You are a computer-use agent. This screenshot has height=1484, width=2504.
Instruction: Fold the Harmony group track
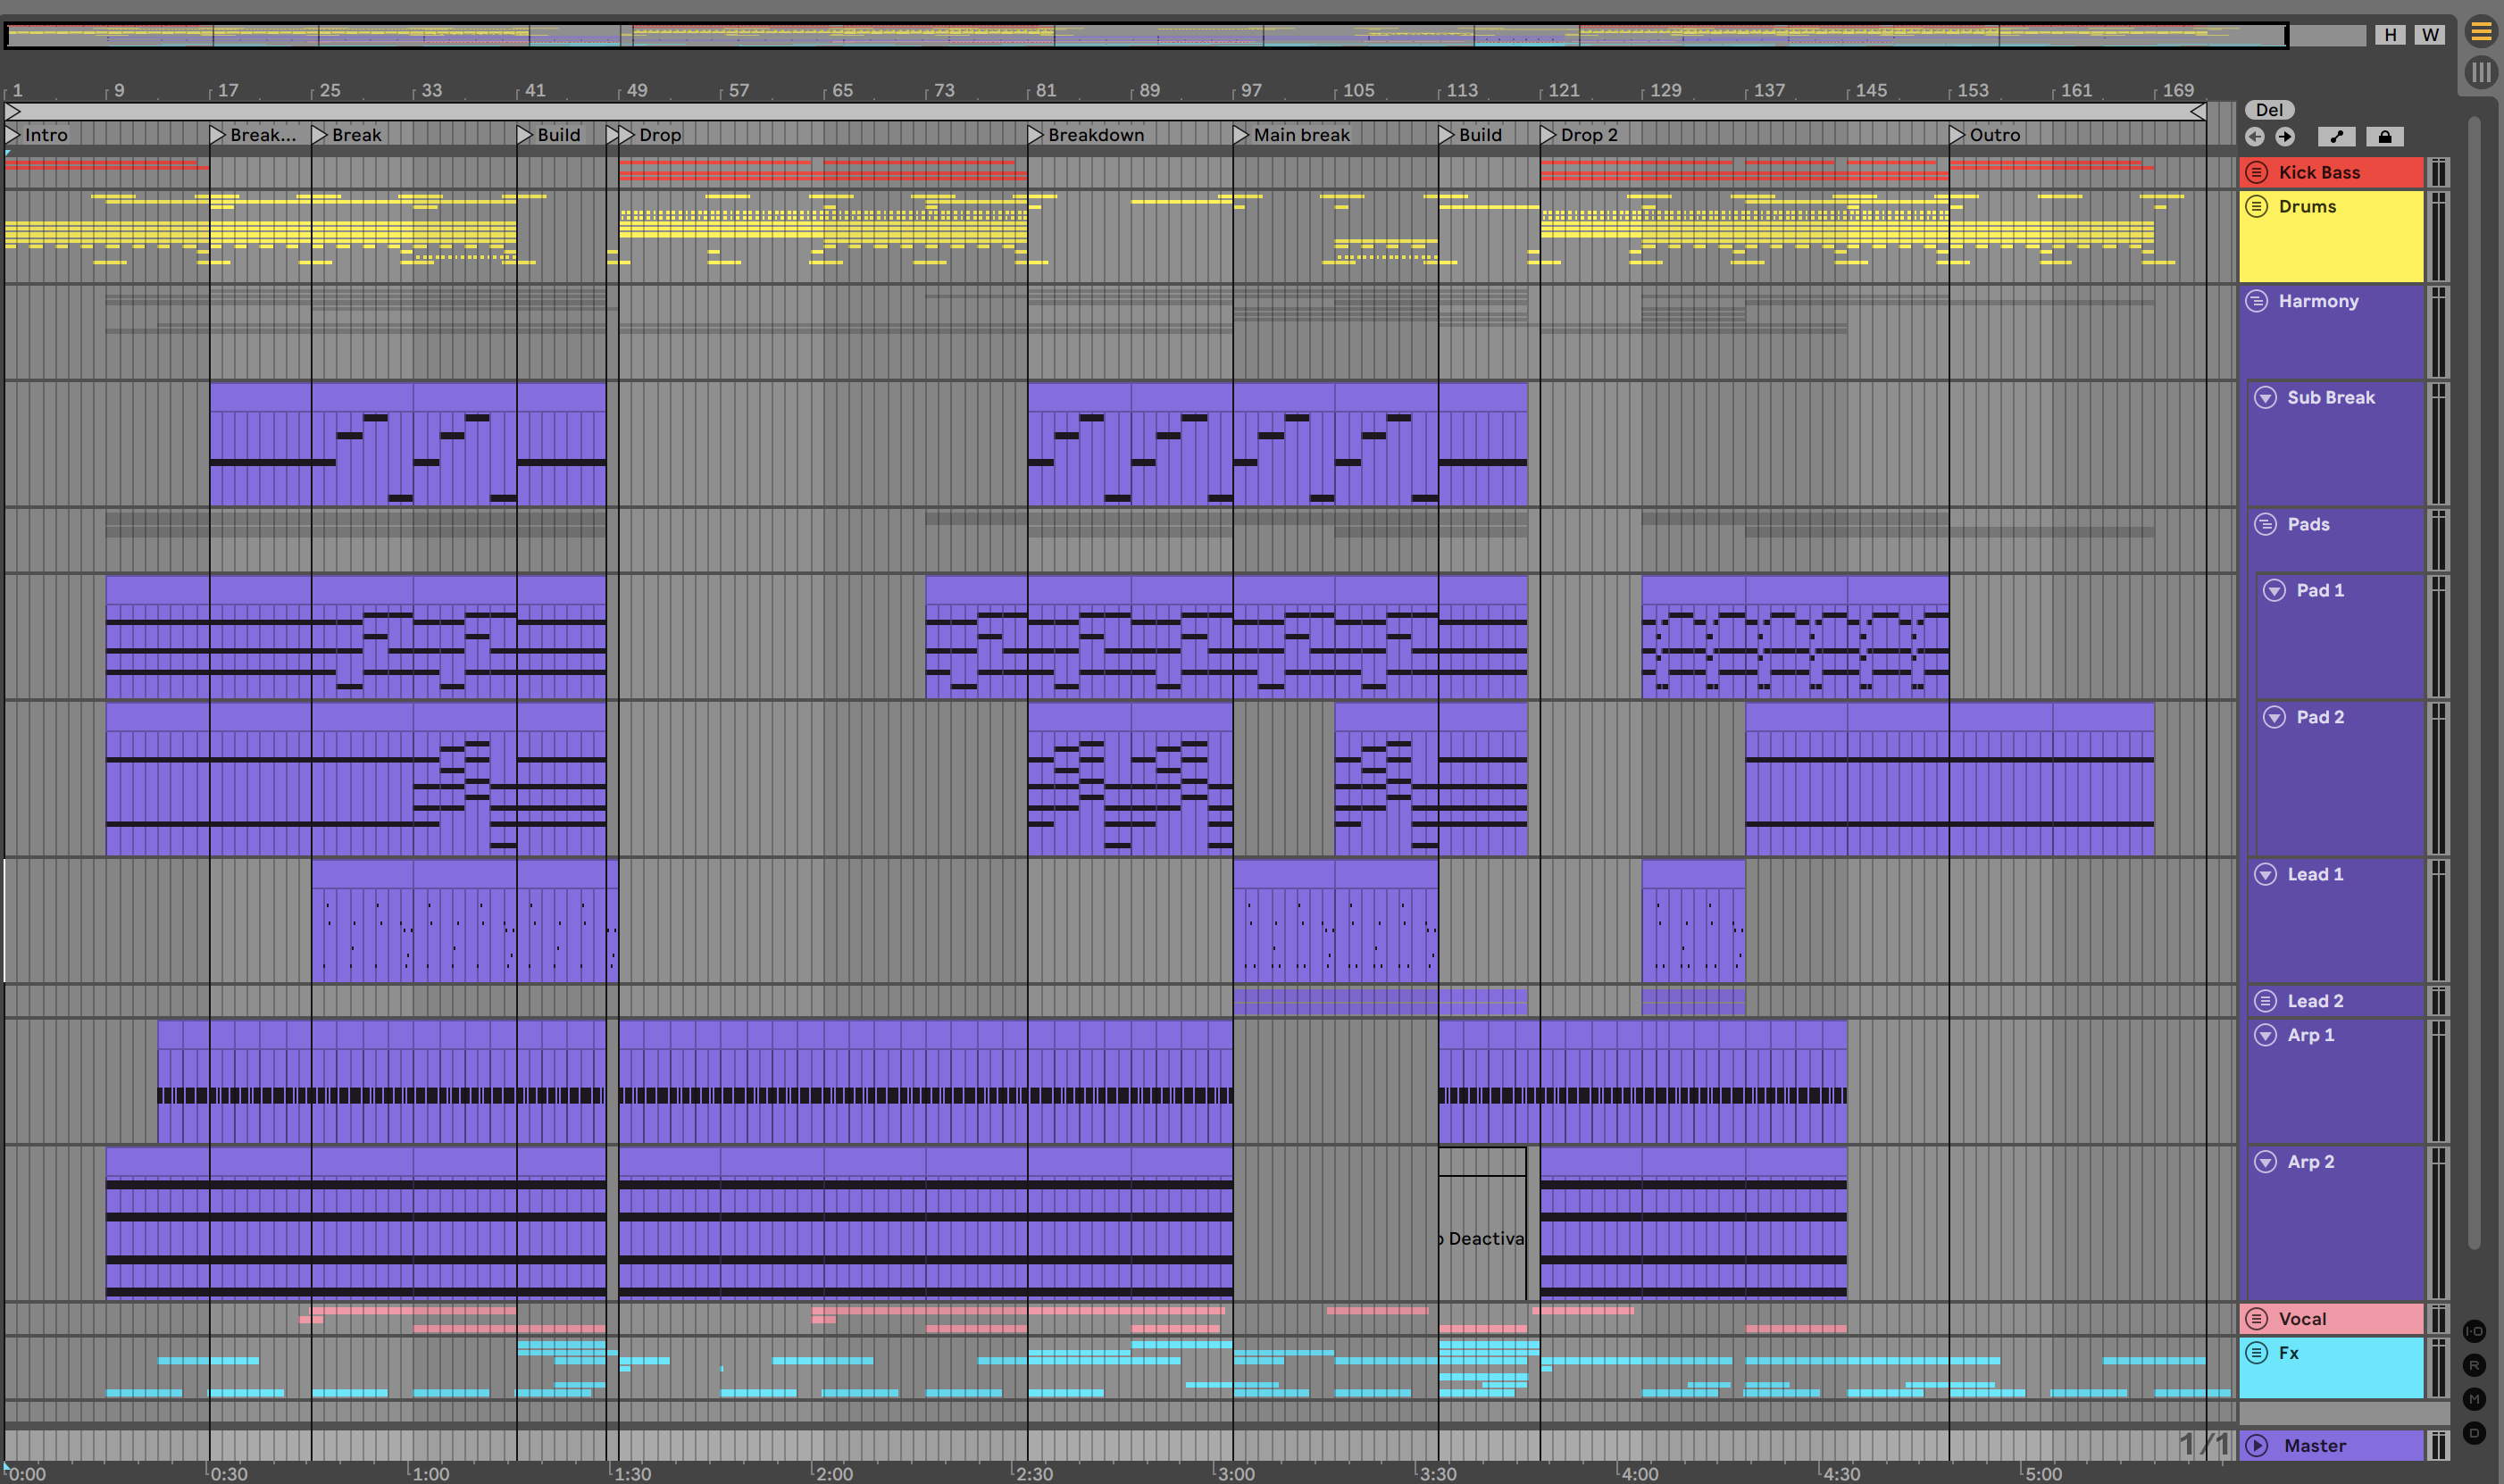[x=2257, y=301]
